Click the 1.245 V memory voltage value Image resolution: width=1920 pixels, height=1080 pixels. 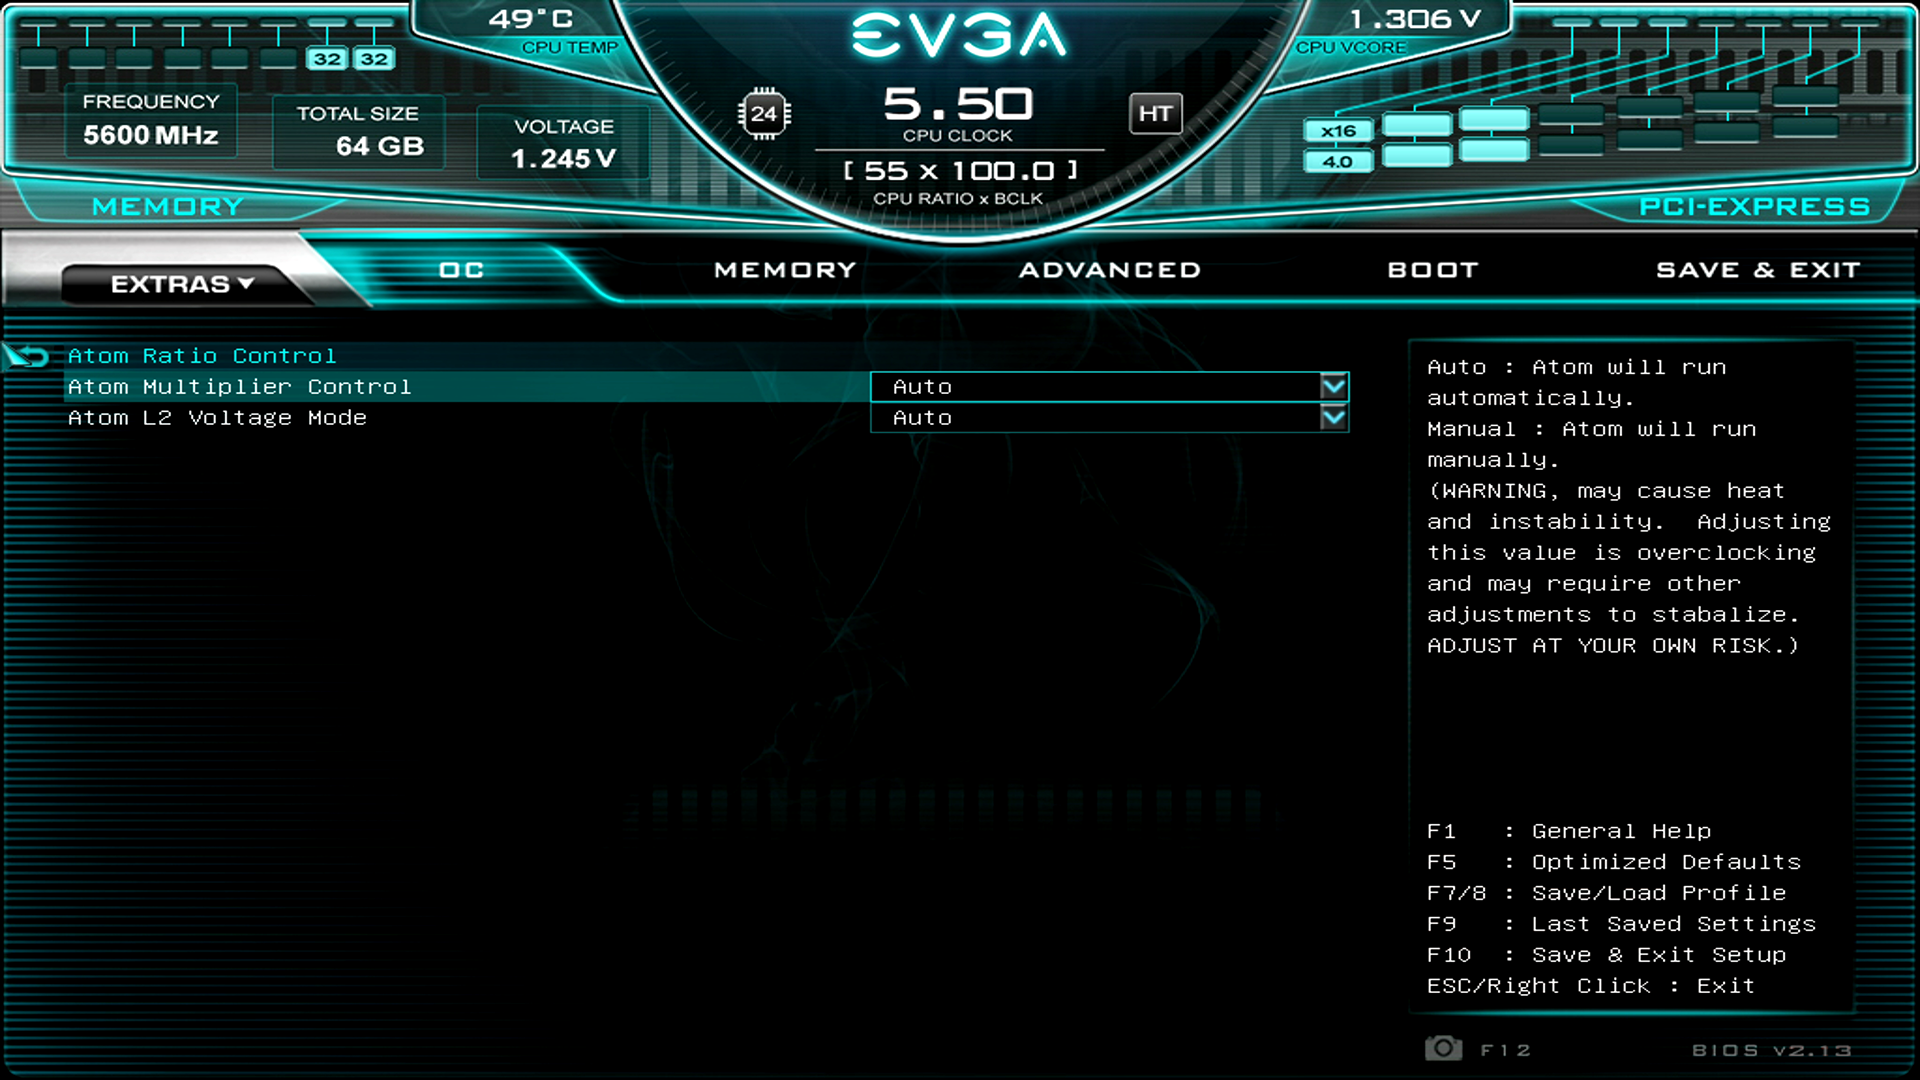(563, 159)
